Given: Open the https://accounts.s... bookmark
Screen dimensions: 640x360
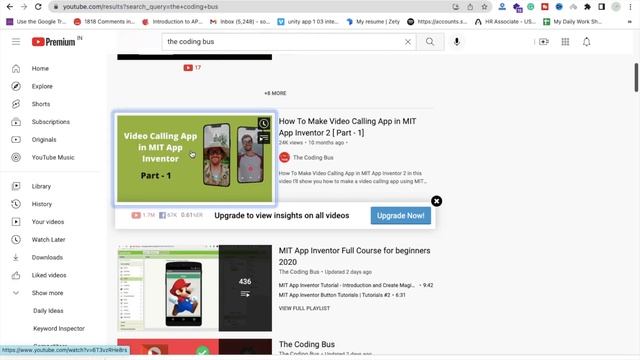Looking at the screenshot, I should tap(438, 22).
